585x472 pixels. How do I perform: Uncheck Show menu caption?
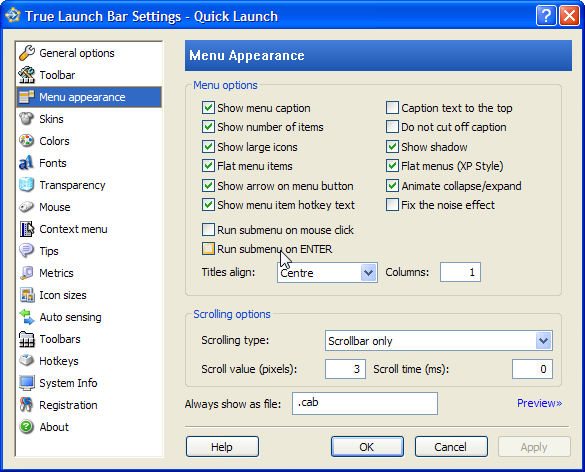[208, 108]
